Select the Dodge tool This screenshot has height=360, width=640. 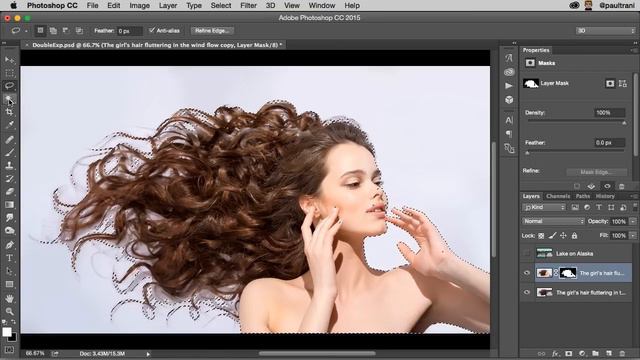9,231
